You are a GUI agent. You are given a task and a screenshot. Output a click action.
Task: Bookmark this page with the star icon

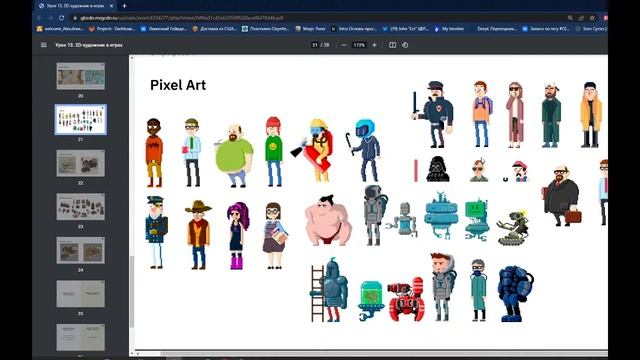coord(592,18)
